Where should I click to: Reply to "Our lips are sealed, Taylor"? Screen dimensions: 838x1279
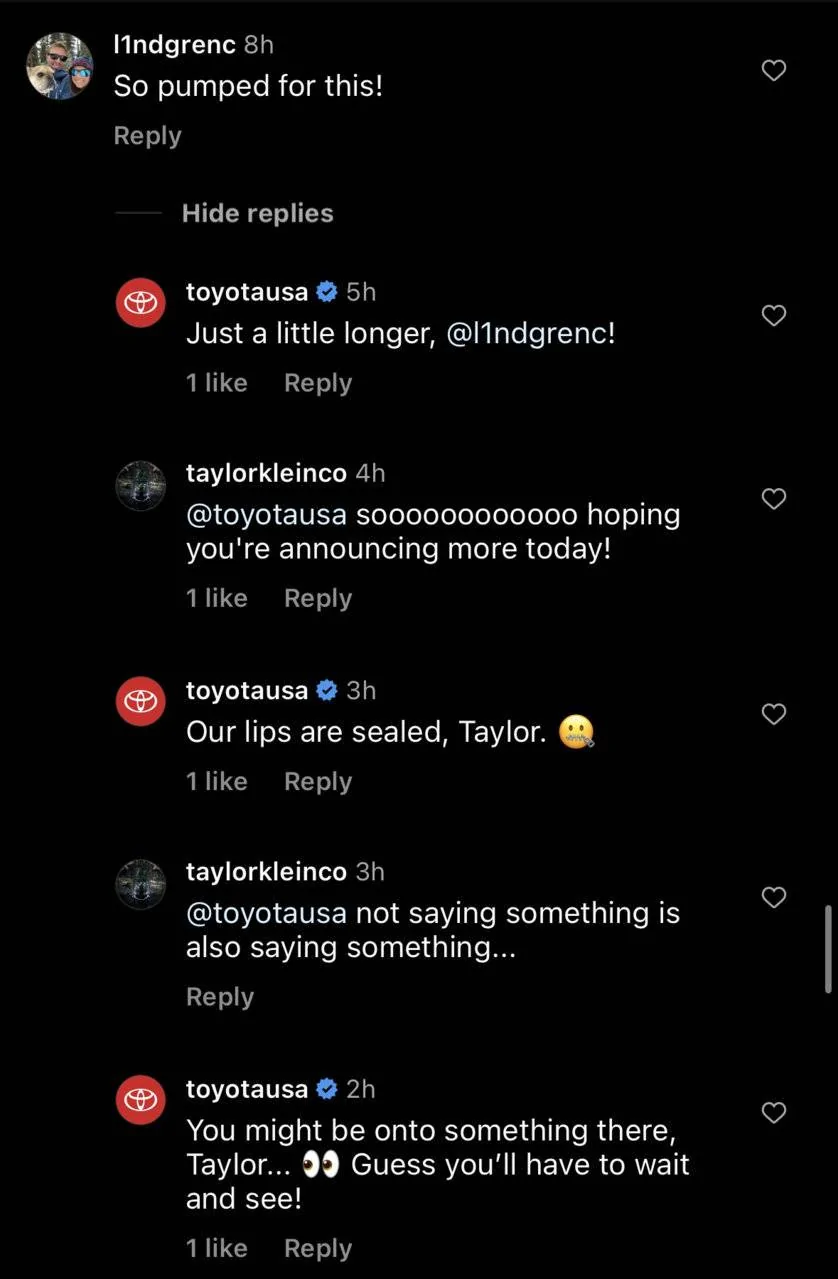tap(317, 781)
